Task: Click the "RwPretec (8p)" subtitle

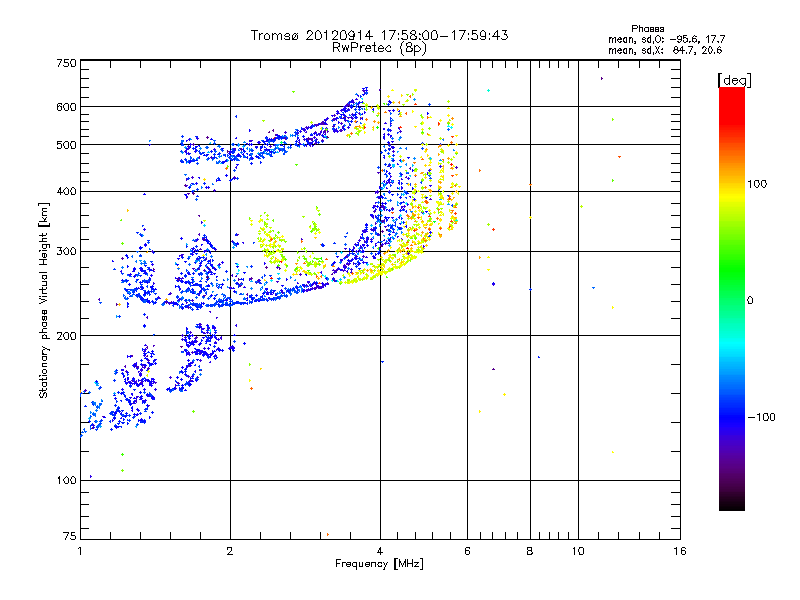Action: [x=379, y=48]
